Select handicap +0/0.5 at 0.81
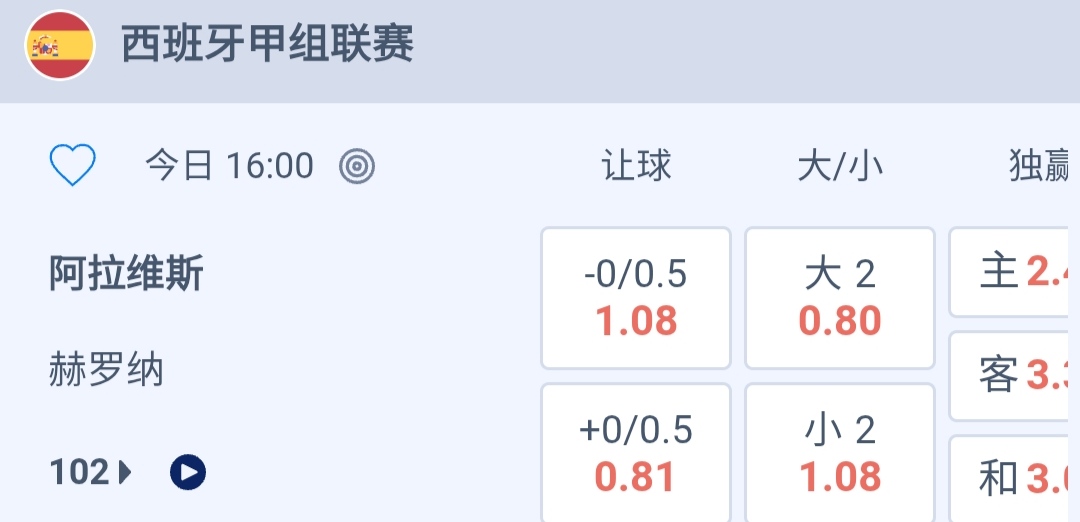The height and width of the screenshot is (522, 1080). pos(636,454)
